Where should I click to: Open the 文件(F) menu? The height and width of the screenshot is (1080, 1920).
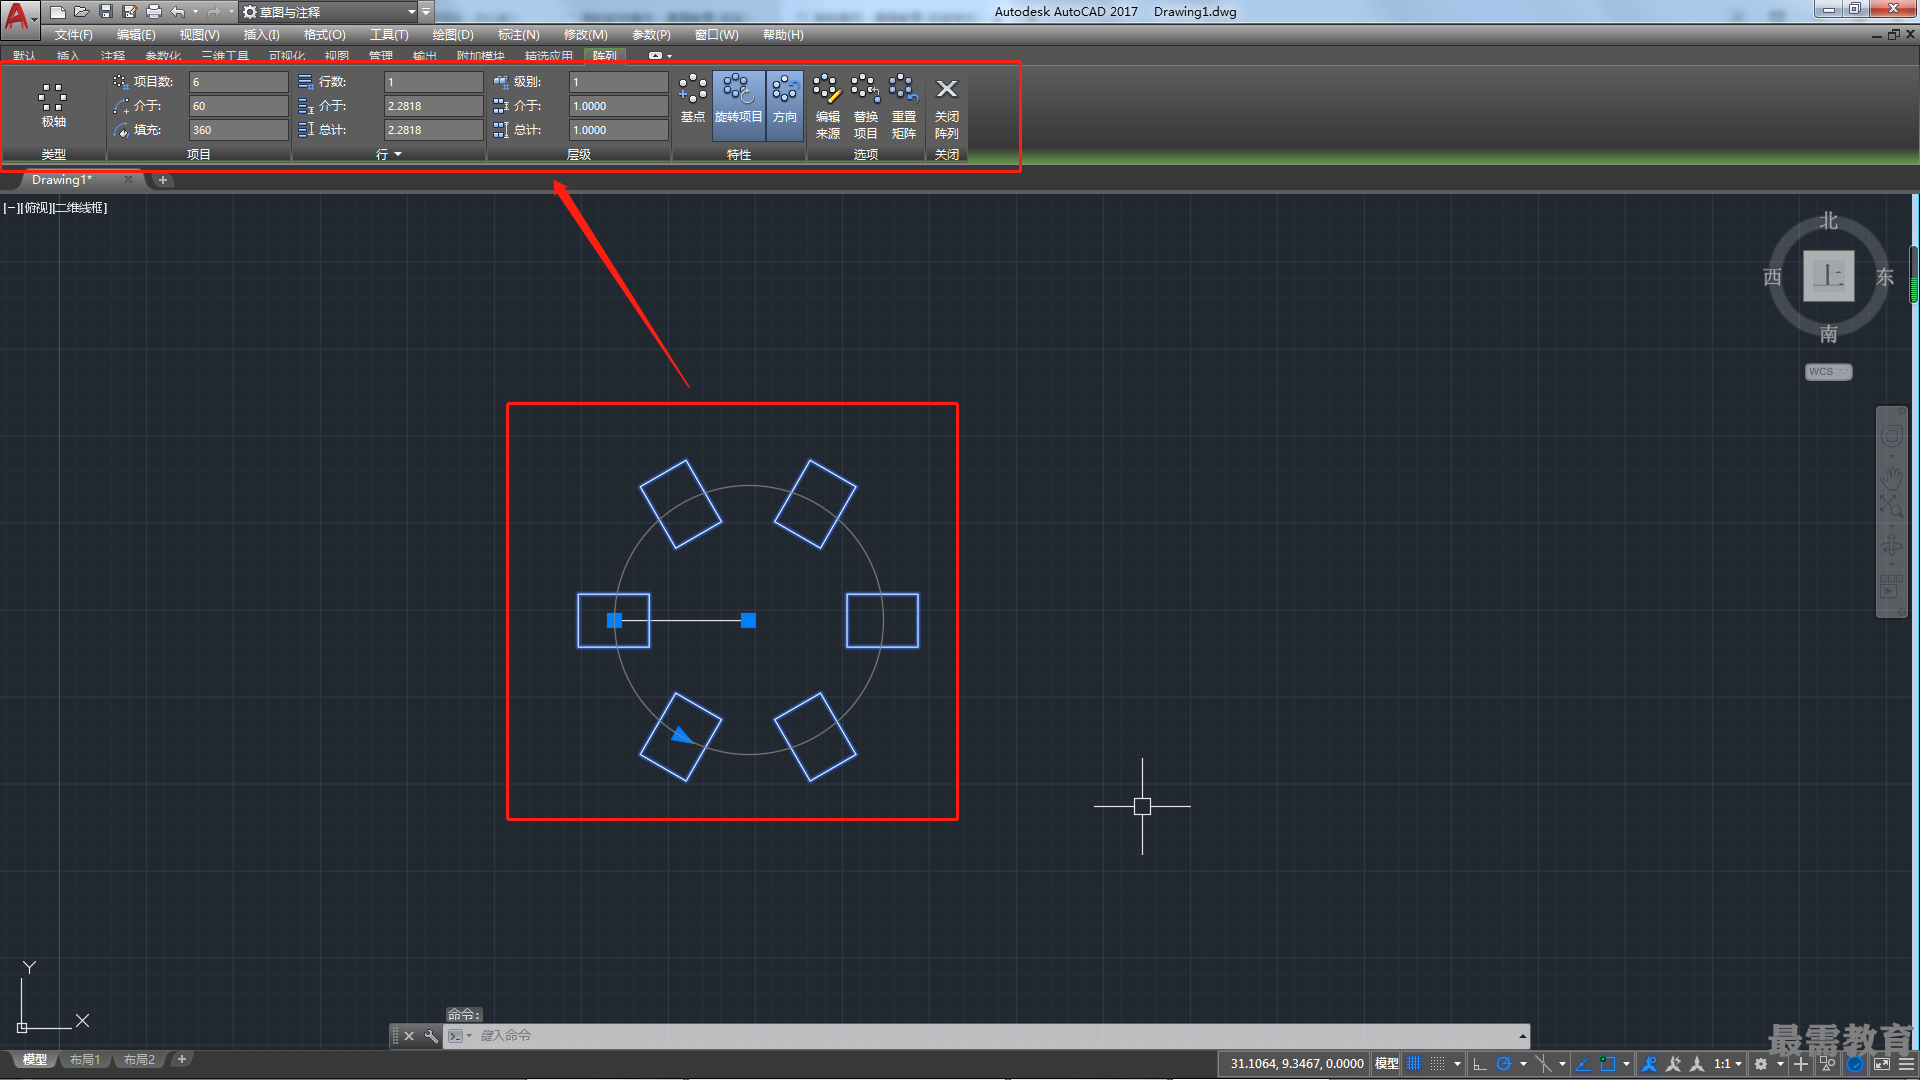coord(73,35)
